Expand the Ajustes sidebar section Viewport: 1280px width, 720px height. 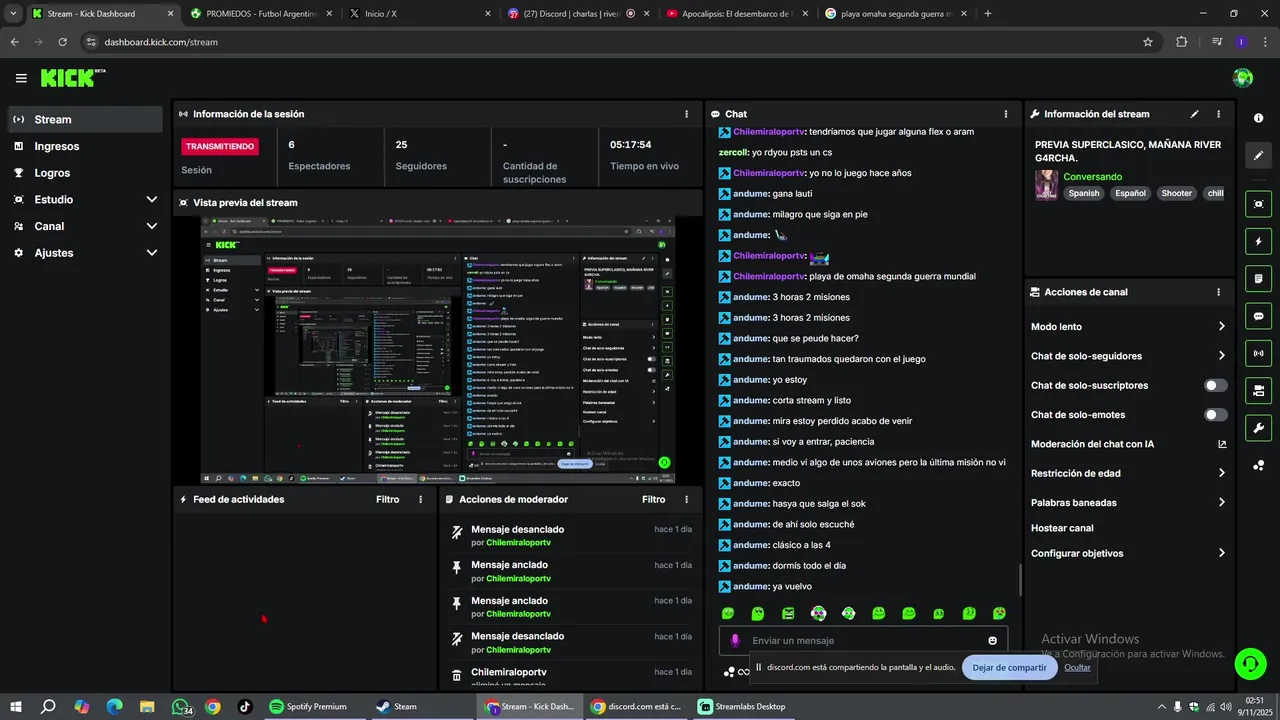tap(85, 253)
